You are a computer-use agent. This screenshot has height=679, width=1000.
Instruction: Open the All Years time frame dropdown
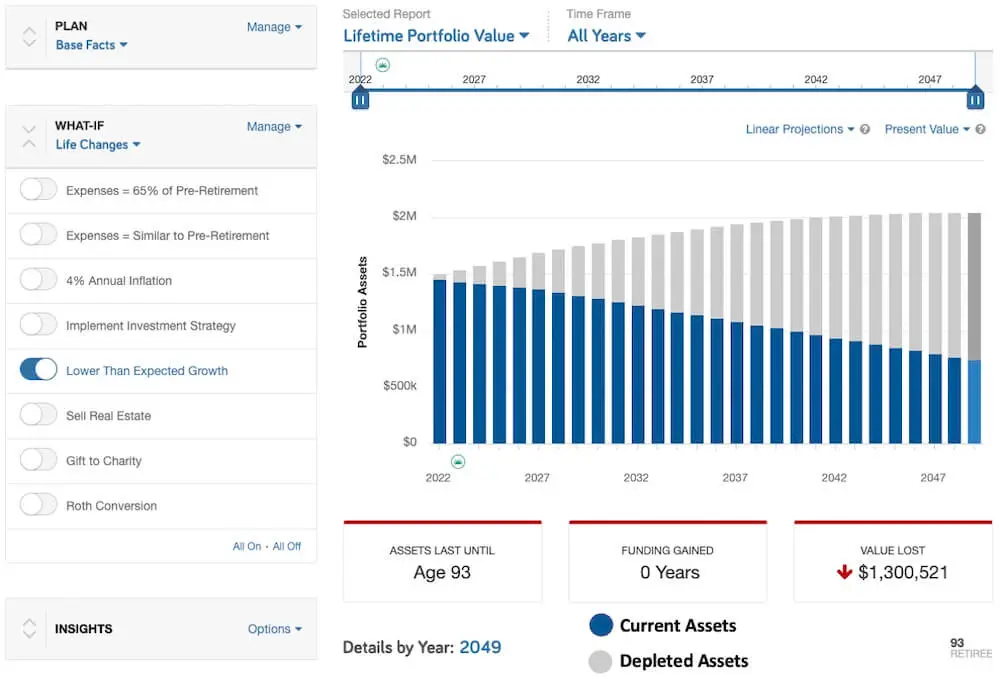tap(606, 36)
